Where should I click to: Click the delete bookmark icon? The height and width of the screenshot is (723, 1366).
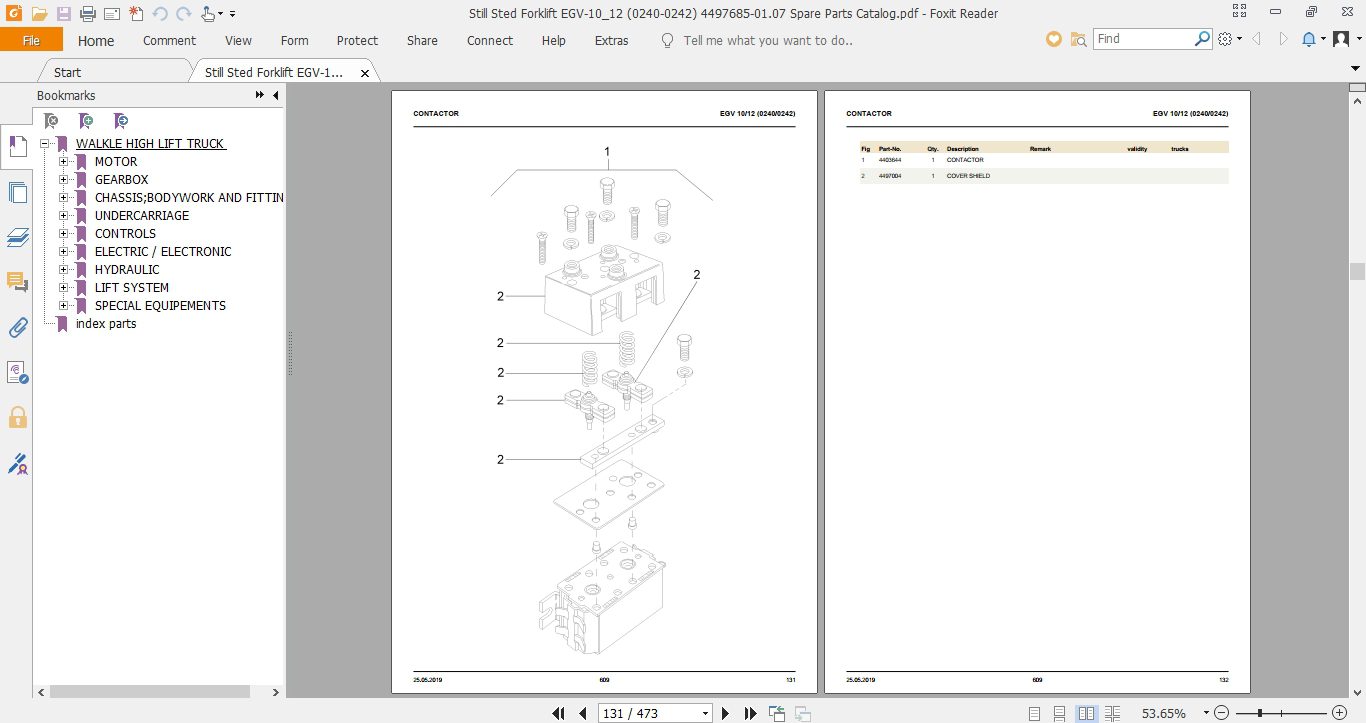pyautogui.click(x=52, y=121)
